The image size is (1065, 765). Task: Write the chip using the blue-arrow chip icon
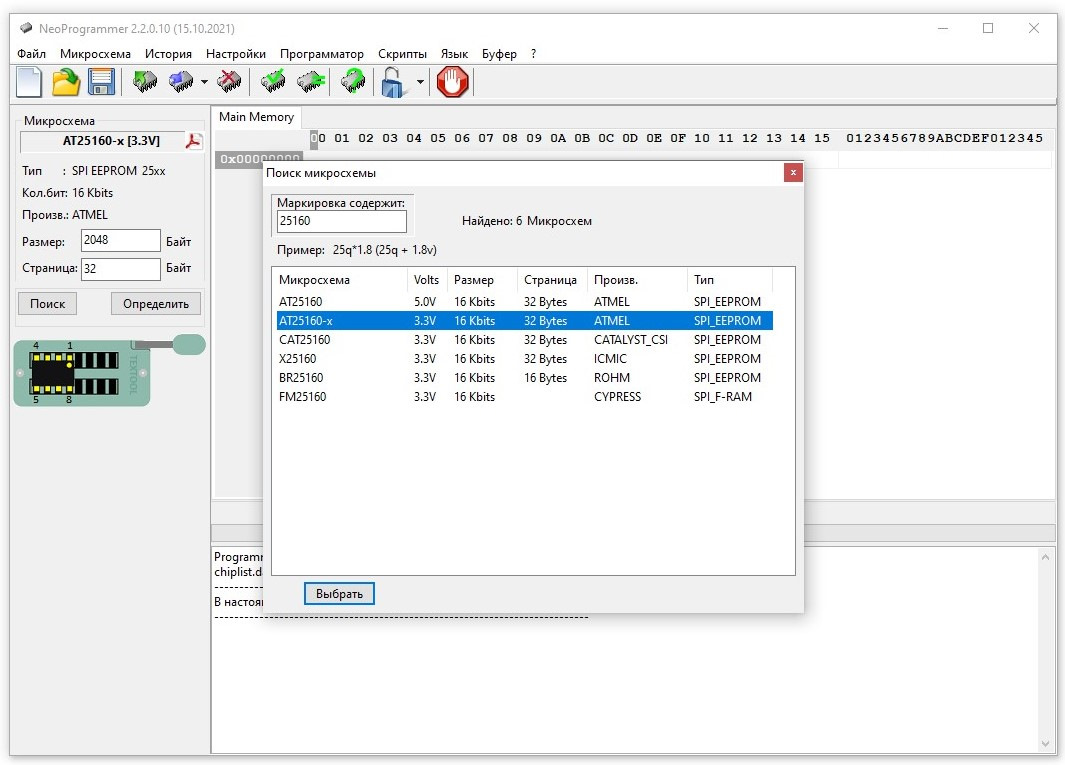pyautogui.click(x=181, y=82)
